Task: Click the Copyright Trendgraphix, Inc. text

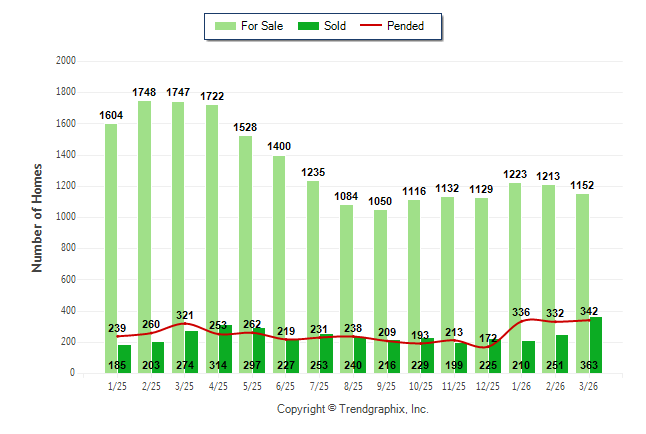Action: [x=352, y=410]
